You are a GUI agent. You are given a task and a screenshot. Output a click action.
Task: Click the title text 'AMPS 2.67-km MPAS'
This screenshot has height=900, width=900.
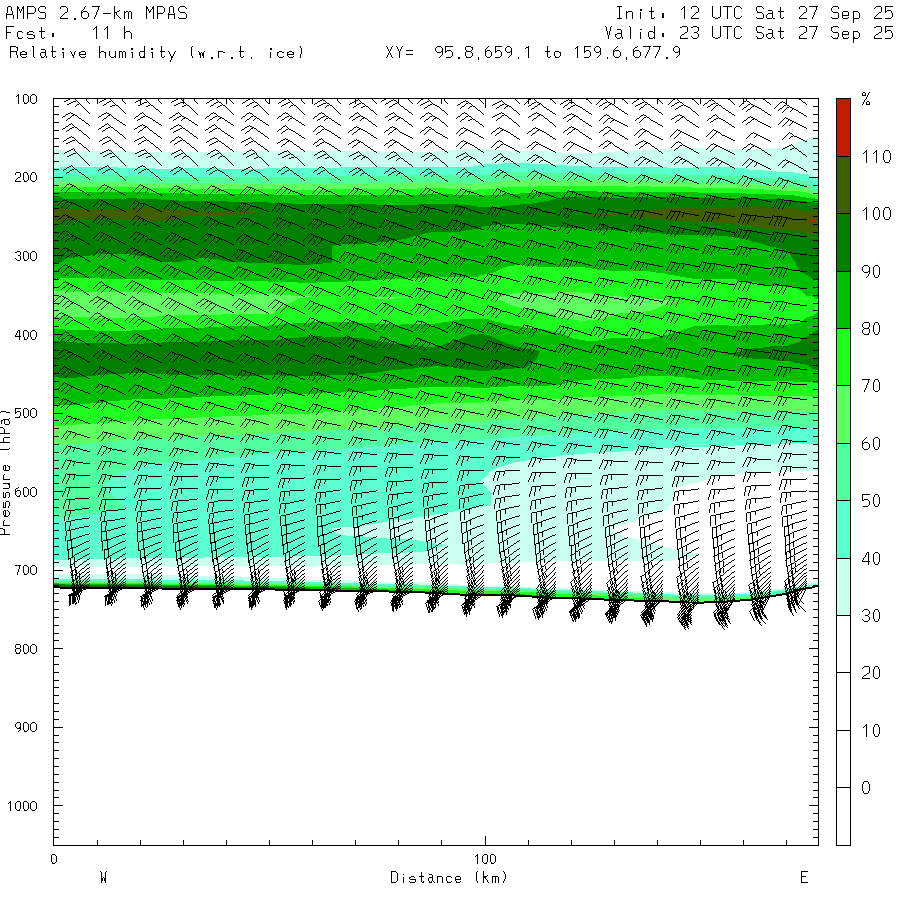[96, 13]
